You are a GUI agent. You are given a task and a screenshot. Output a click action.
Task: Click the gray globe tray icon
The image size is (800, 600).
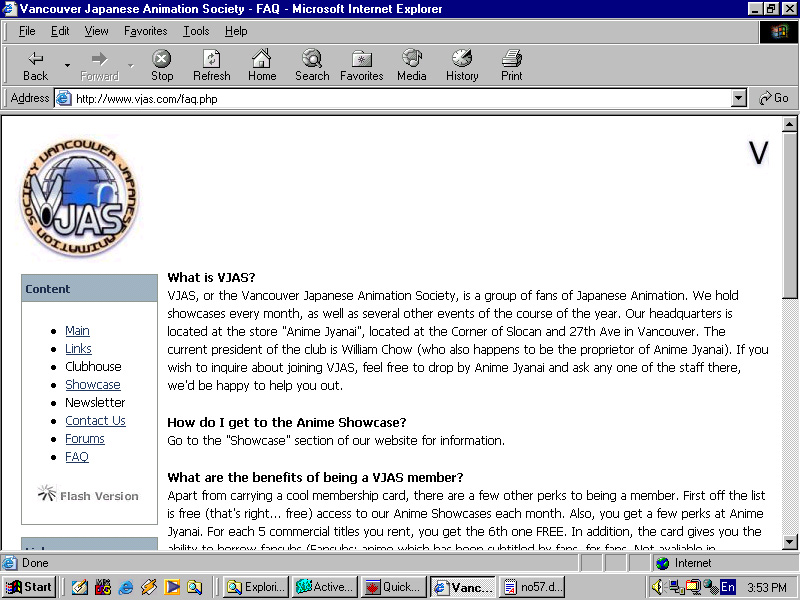click(x=710, y=587)
